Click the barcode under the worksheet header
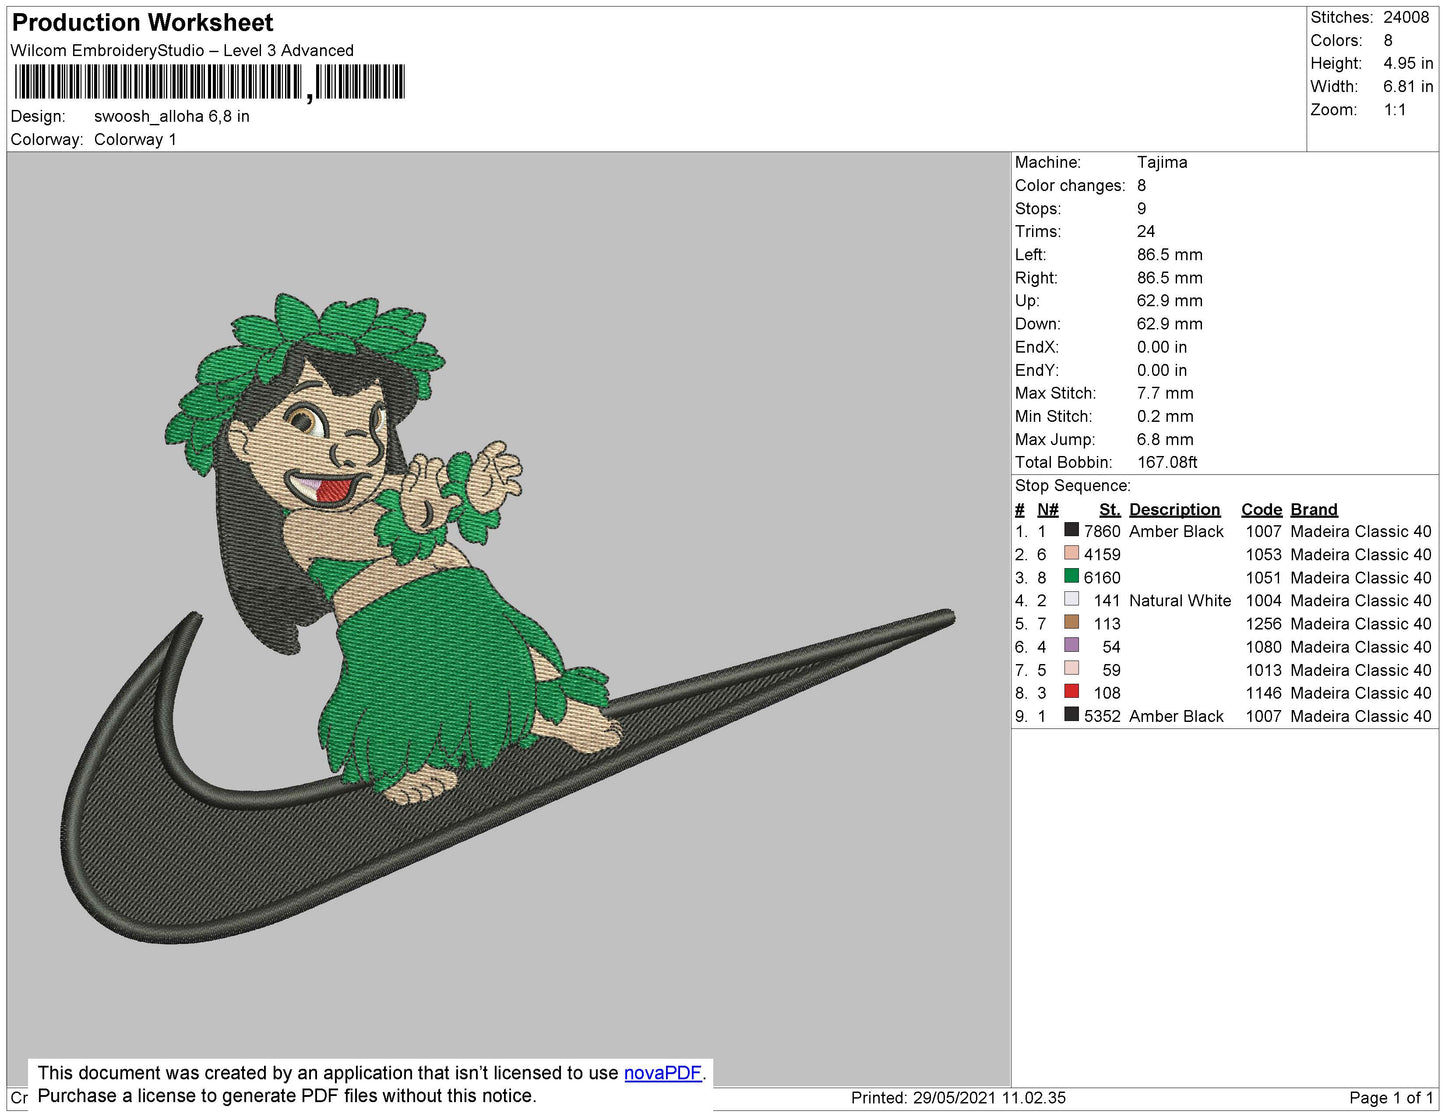The height and width of the screenshot is (1117, 1445). pos(209,82)
